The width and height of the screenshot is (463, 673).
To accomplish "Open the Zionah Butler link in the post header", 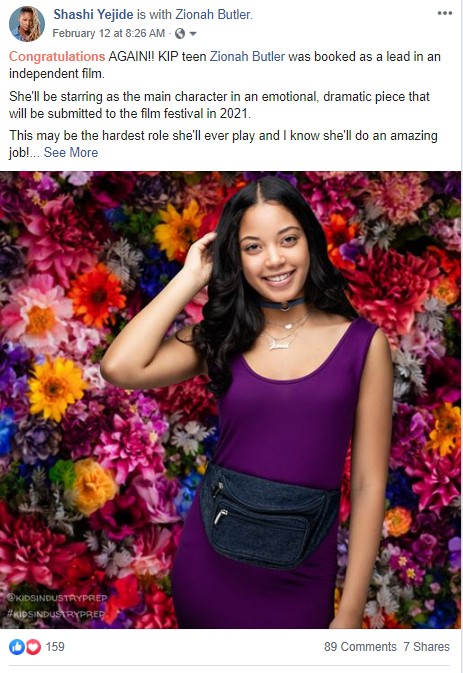I will coord(213,15).
